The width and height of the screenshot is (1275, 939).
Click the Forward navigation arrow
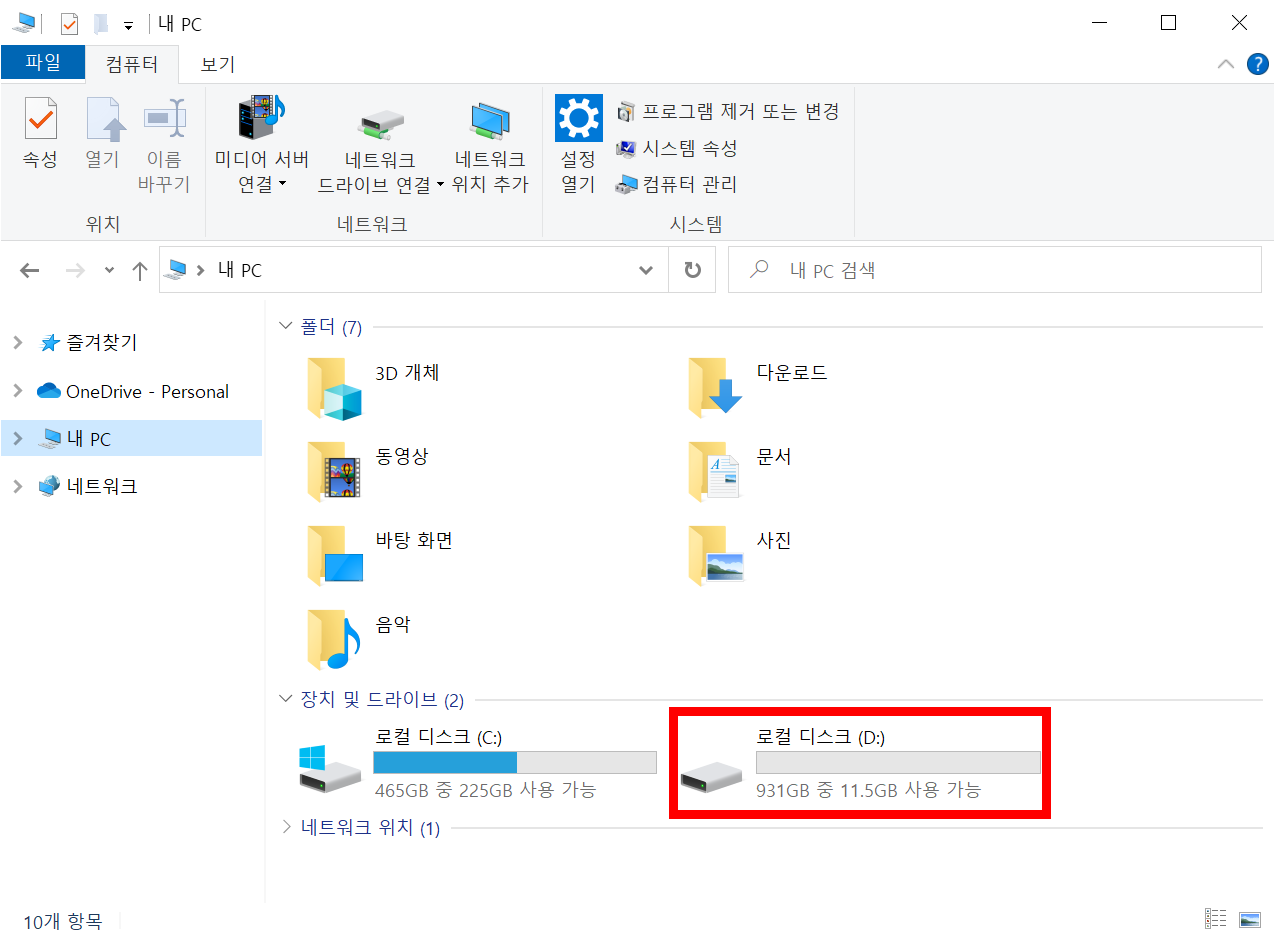74,270
